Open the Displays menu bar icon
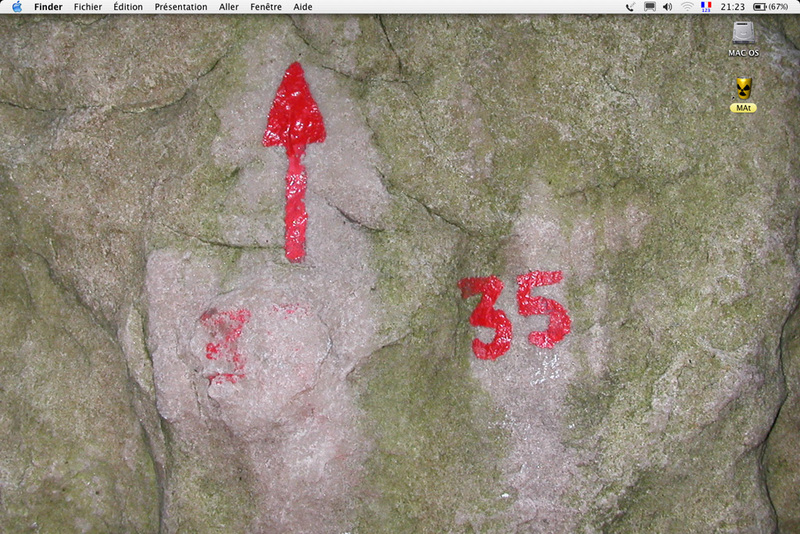 (x=649, y=7)
